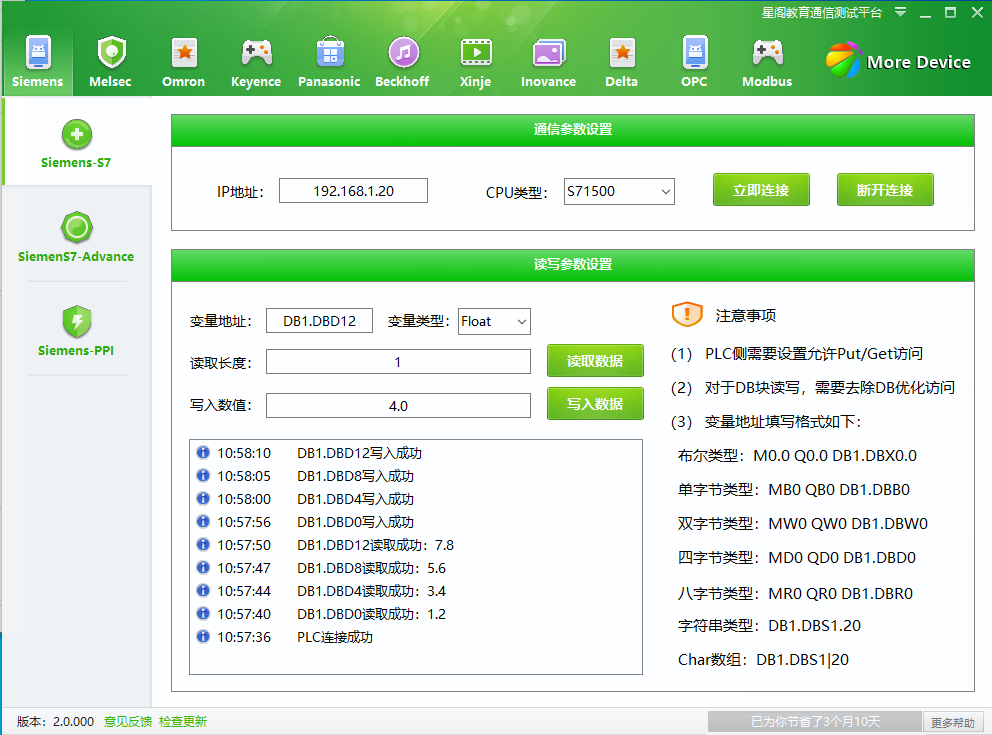Click info icon for 10:58:00 log entry

[202, 498]
